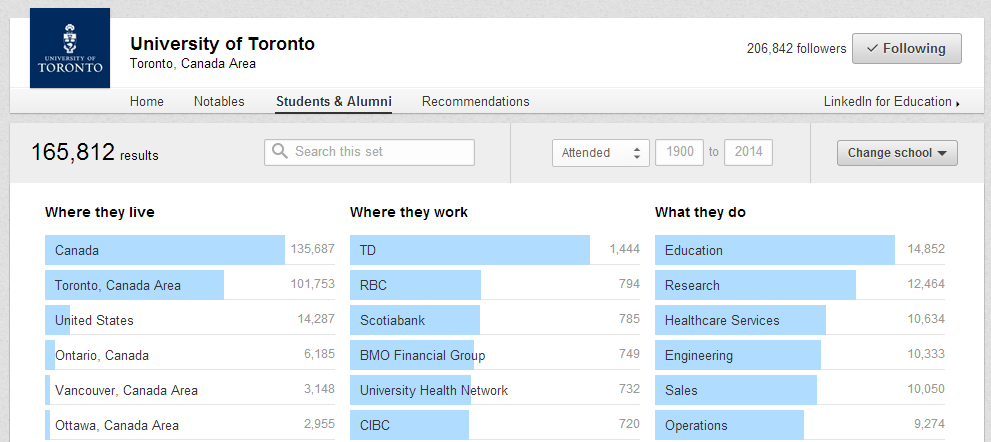Go to the Home tab

[147, 102]
